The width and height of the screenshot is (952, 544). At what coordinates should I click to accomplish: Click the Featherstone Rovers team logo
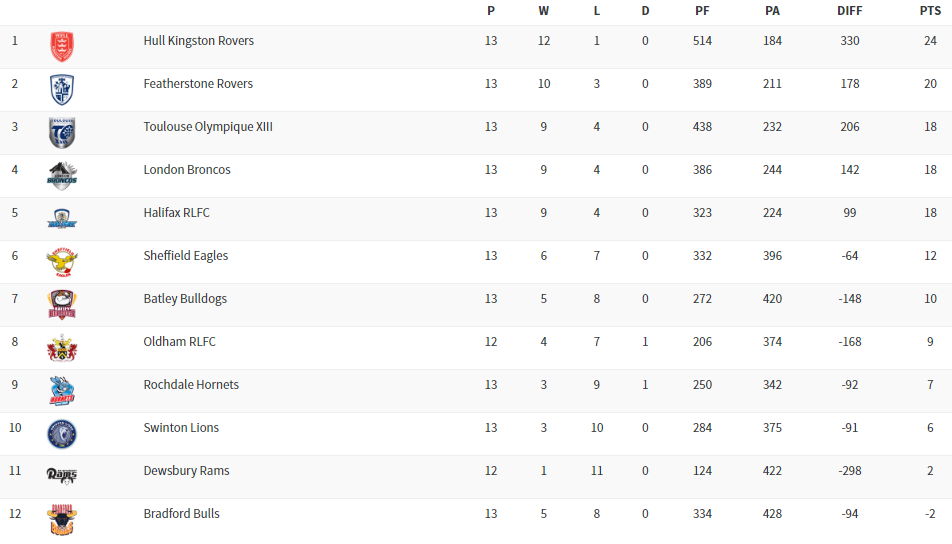[62, 89]
